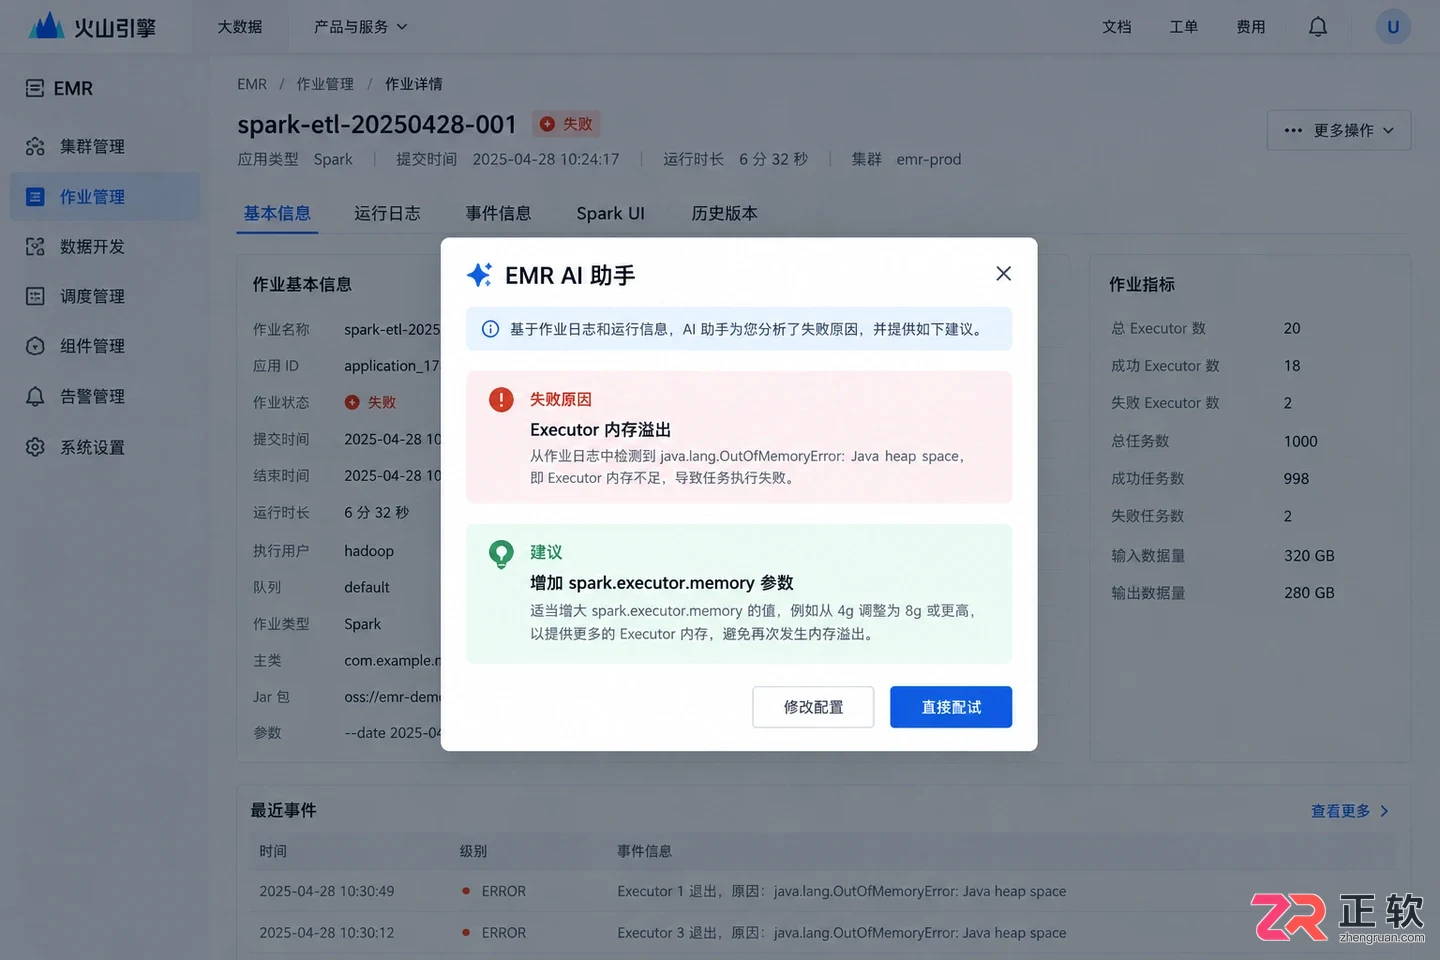Click the info icon in the dialog banner
Viewport: 1440px width, 960px height.
tap(491, 329)
